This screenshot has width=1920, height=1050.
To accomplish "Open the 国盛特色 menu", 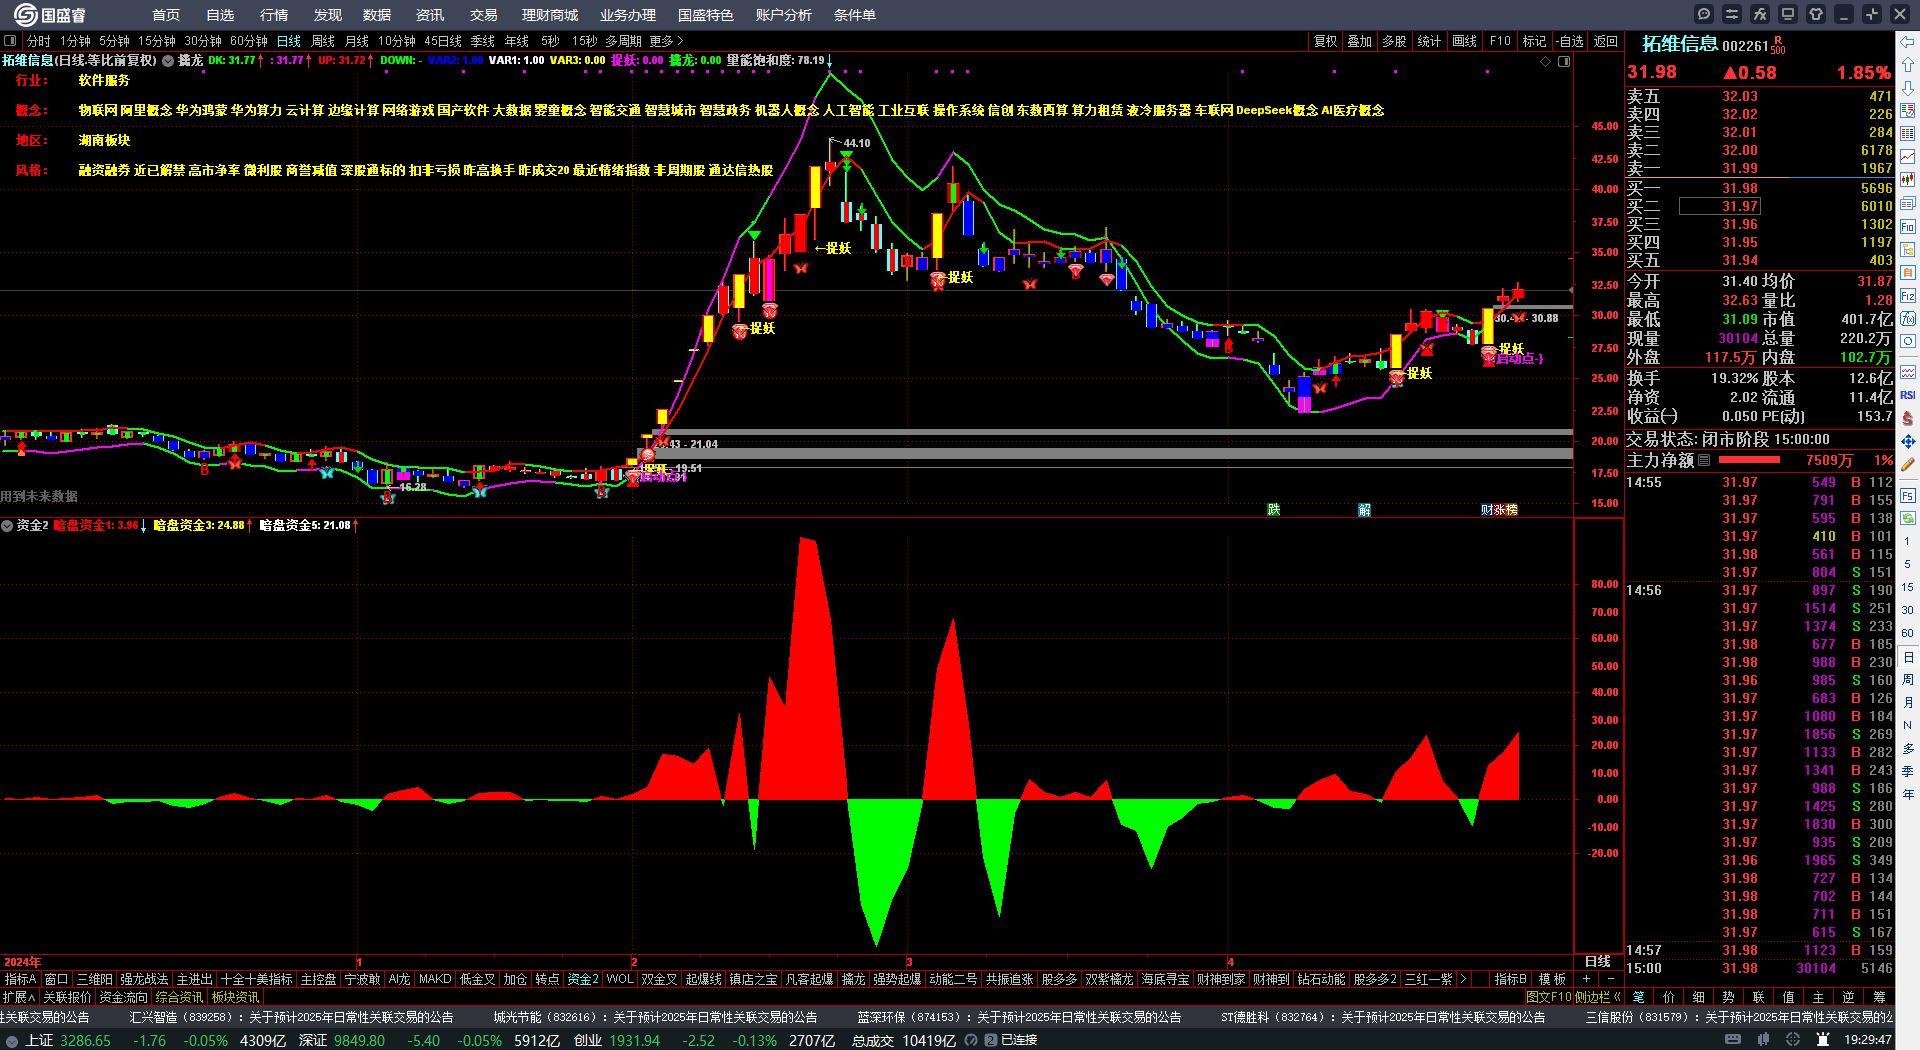I will point(705,15).
